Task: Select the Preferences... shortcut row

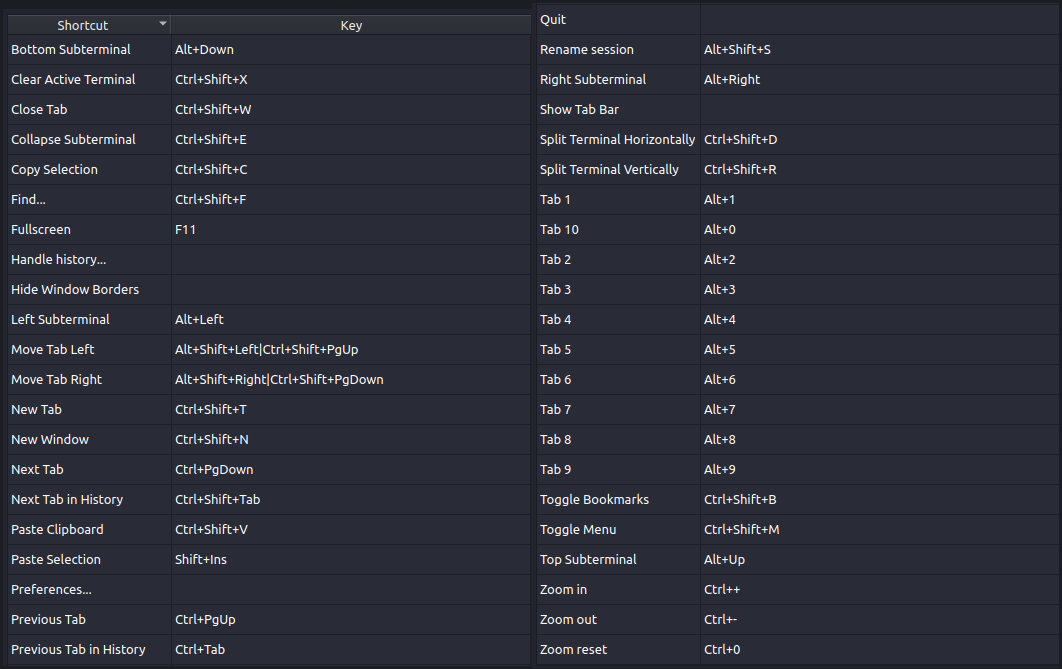Action: click(269, 590)
